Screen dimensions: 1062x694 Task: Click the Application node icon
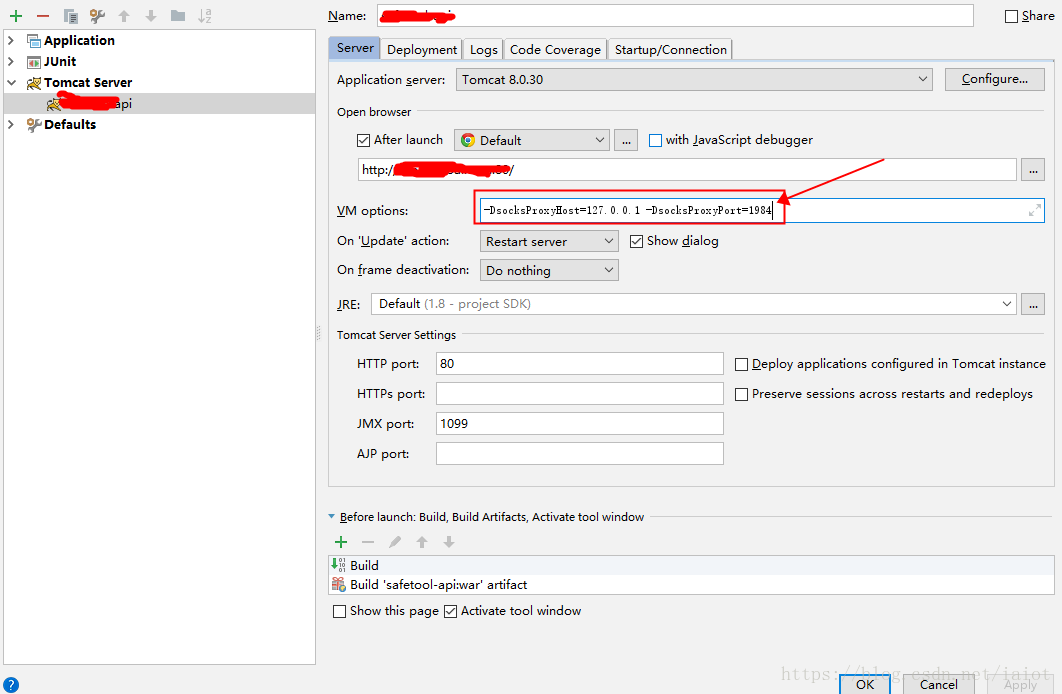click(x=34, y=41)
